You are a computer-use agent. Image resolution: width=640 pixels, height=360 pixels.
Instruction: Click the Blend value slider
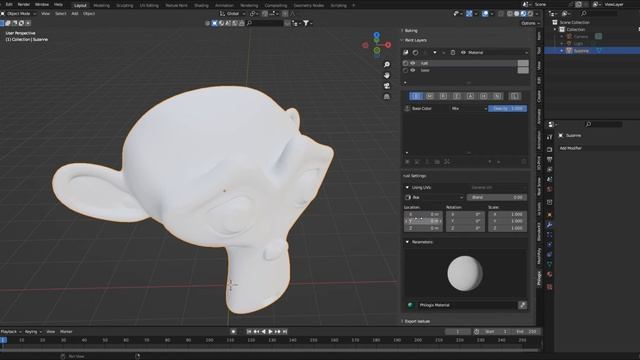(497, 198)
